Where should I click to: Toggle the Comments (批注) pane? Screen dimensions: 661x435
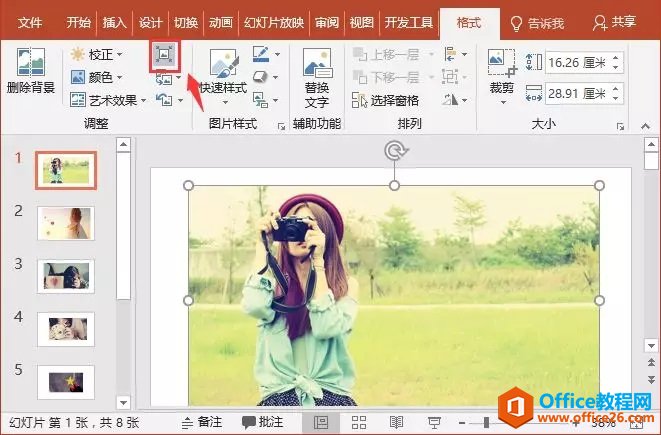pos(263,423)
